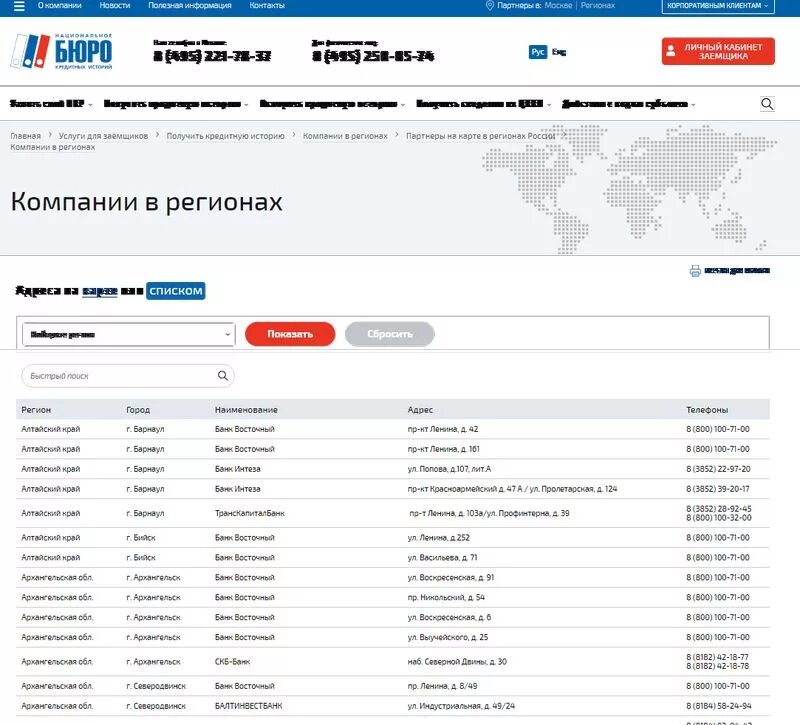Click the Город column header

tap(138, 410)
